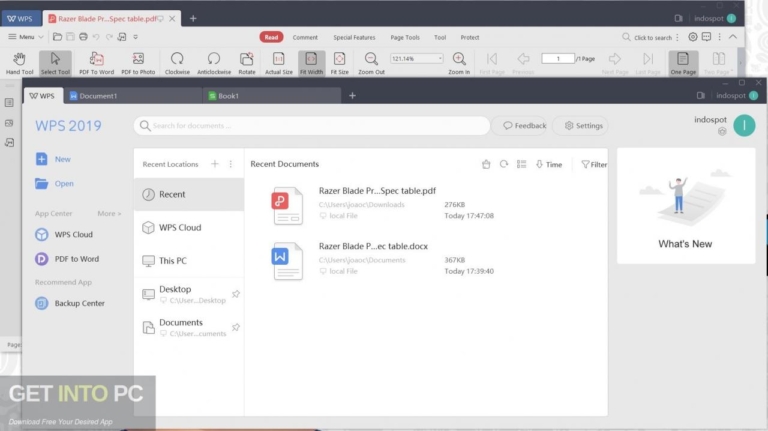
Task: Select This PC location
Action: pos(189,261)
